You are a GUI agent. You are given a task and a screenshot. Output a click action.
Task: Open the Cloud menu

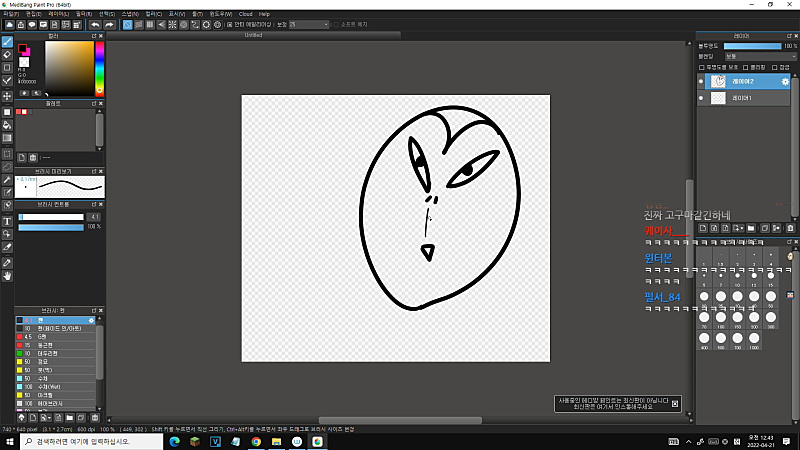pyautogui.click(x=245, y=14)
